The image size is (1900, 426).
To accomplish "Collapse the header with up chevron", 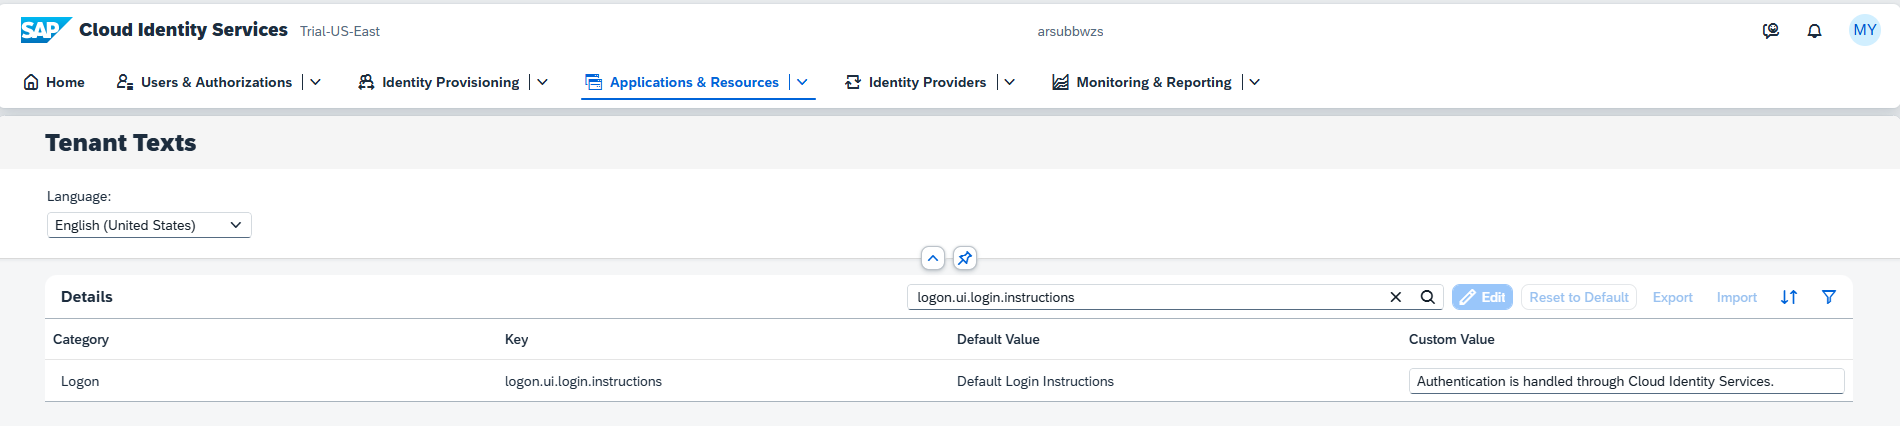I will pyautogui.click(x=933, y=258).
